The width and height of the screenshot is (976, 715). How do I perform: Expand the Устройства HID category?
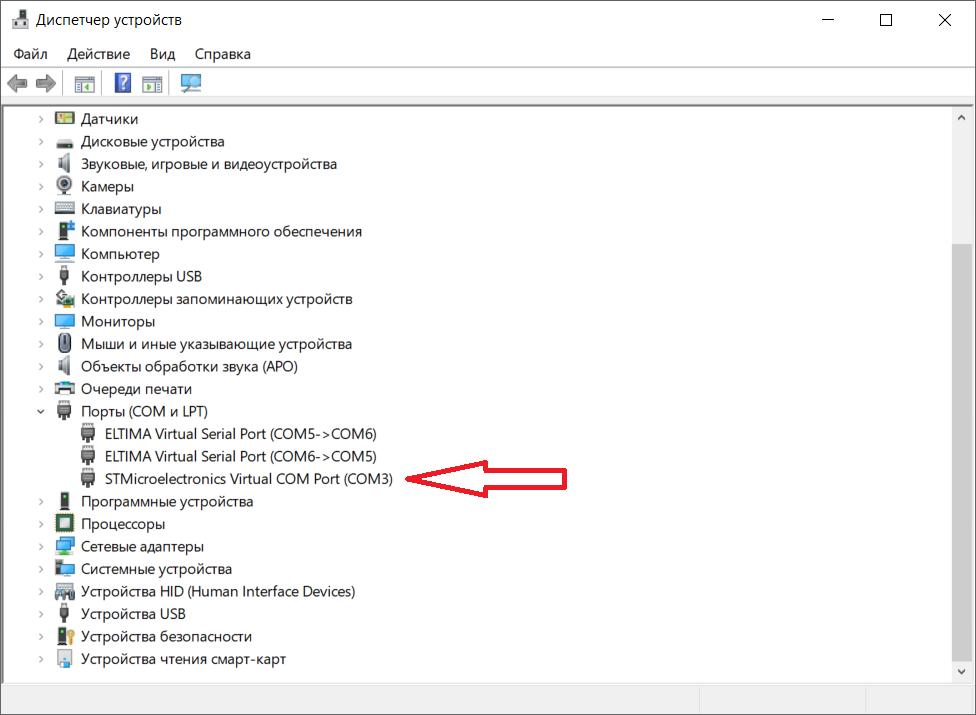click(x=41, y=591)
